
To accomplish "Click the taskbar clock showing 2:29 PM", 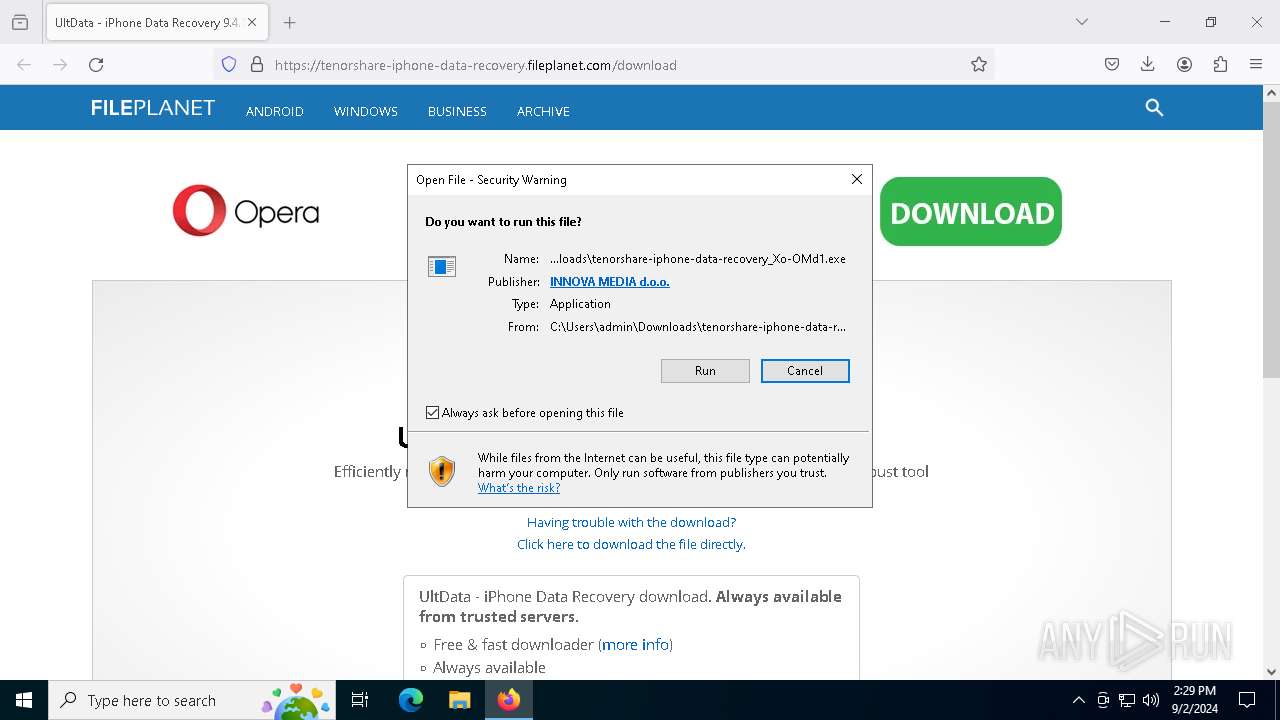I will (1195, 700).
